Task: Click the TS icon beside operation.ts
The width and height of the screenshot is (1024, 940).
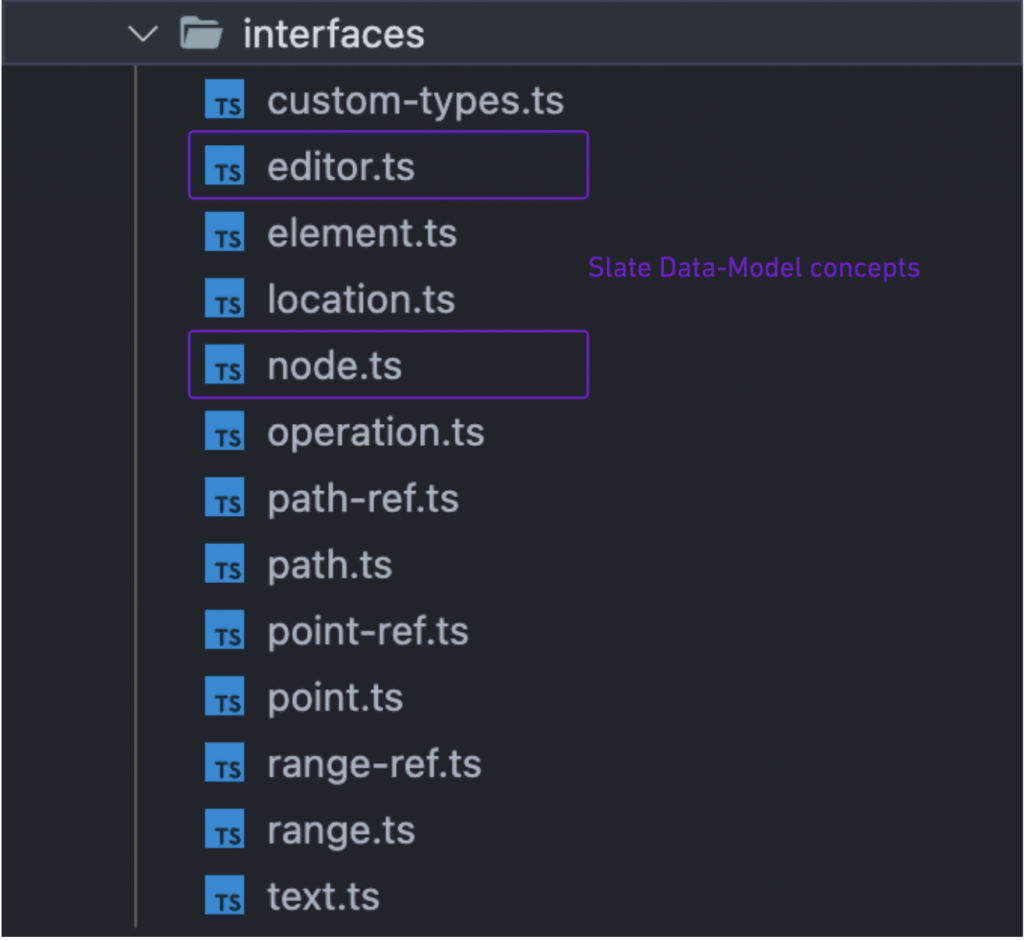Action: [225, 433]
